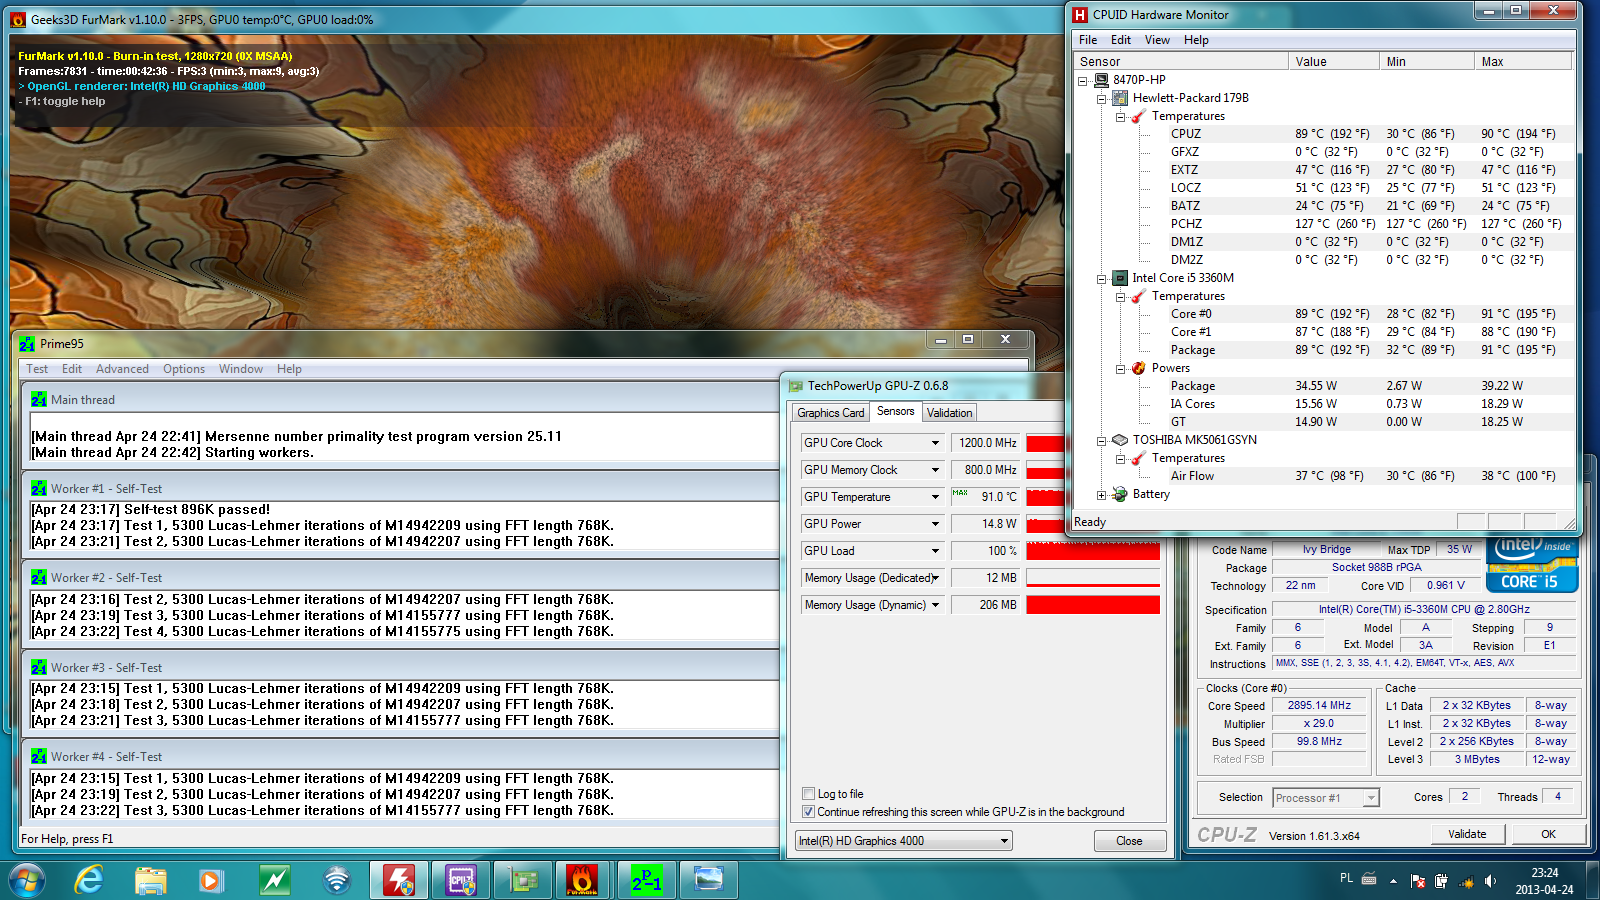Click the GPU-Z title bar icon

coord(796,386)
